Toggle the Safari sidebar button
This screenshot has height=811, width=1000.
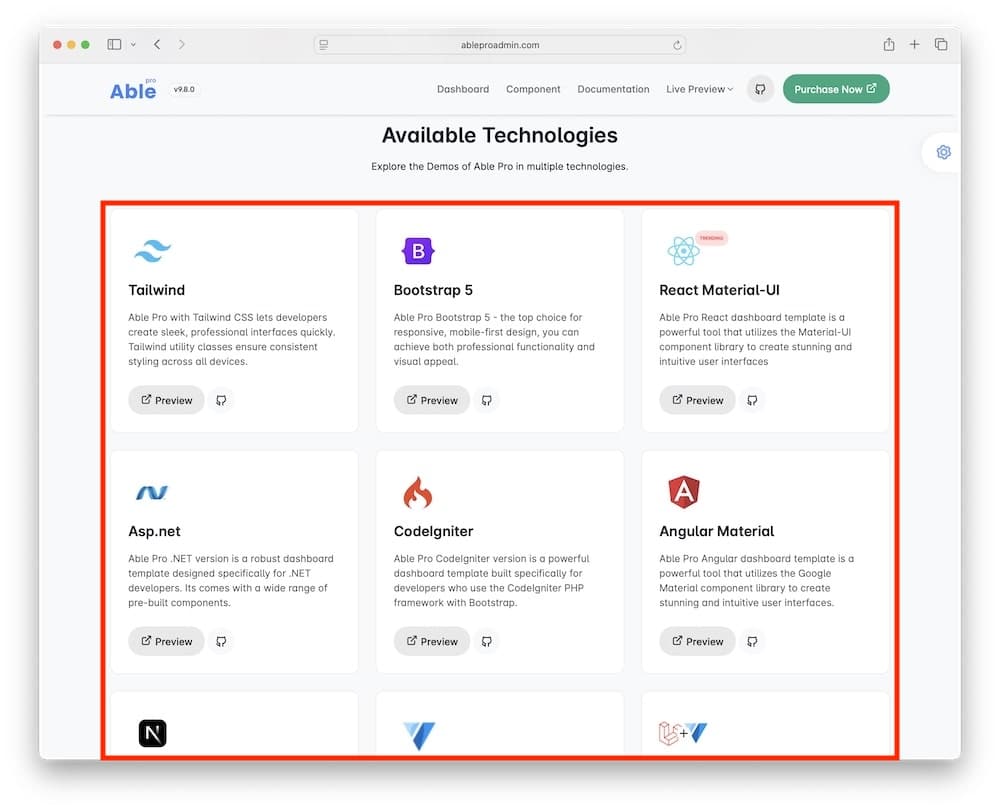pyautogui.click(x=114, y=45)
